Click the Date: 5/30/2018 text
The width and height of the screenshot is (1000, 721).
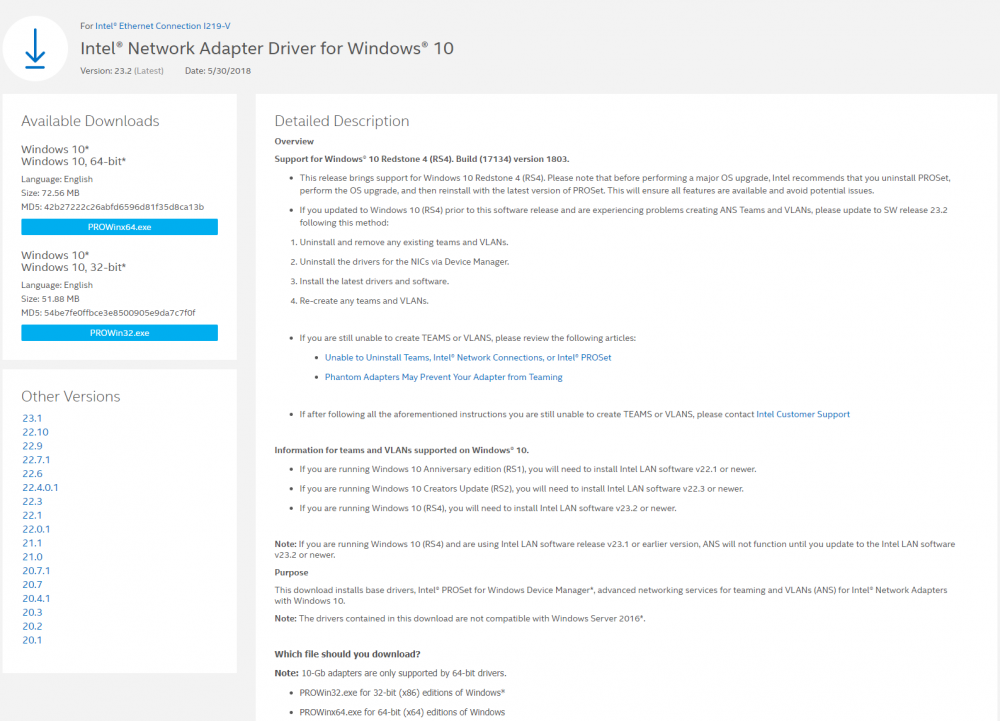tap(217, 71)
